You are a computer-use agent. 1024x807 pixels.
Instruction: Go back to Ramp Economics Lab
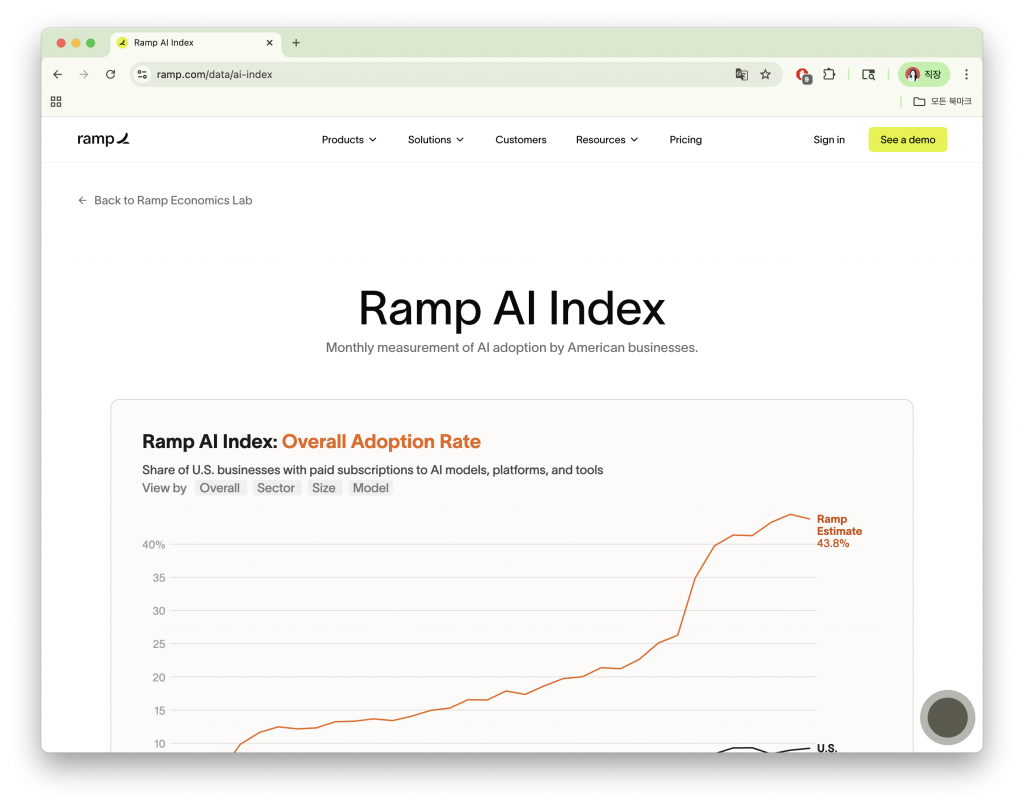pyautogui.click(x=165, y=200)
